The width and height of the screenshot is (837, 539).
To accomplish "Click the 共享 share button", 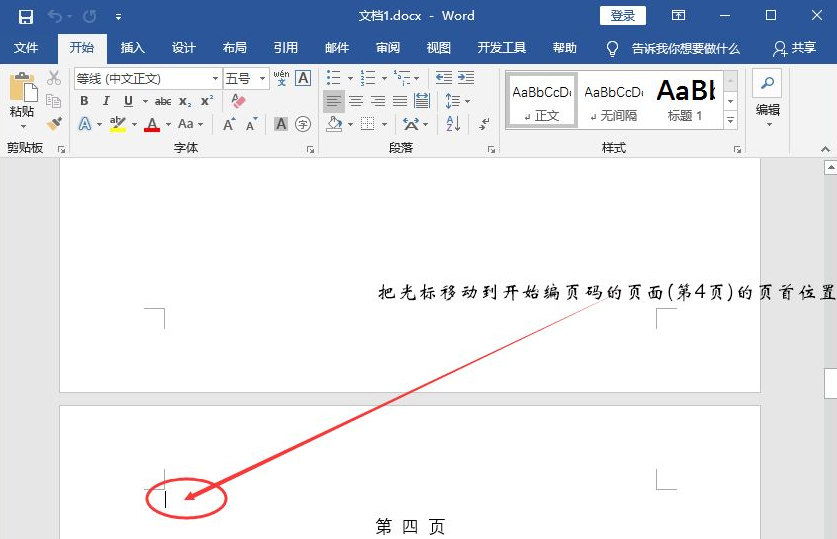I will click(795, 48).
